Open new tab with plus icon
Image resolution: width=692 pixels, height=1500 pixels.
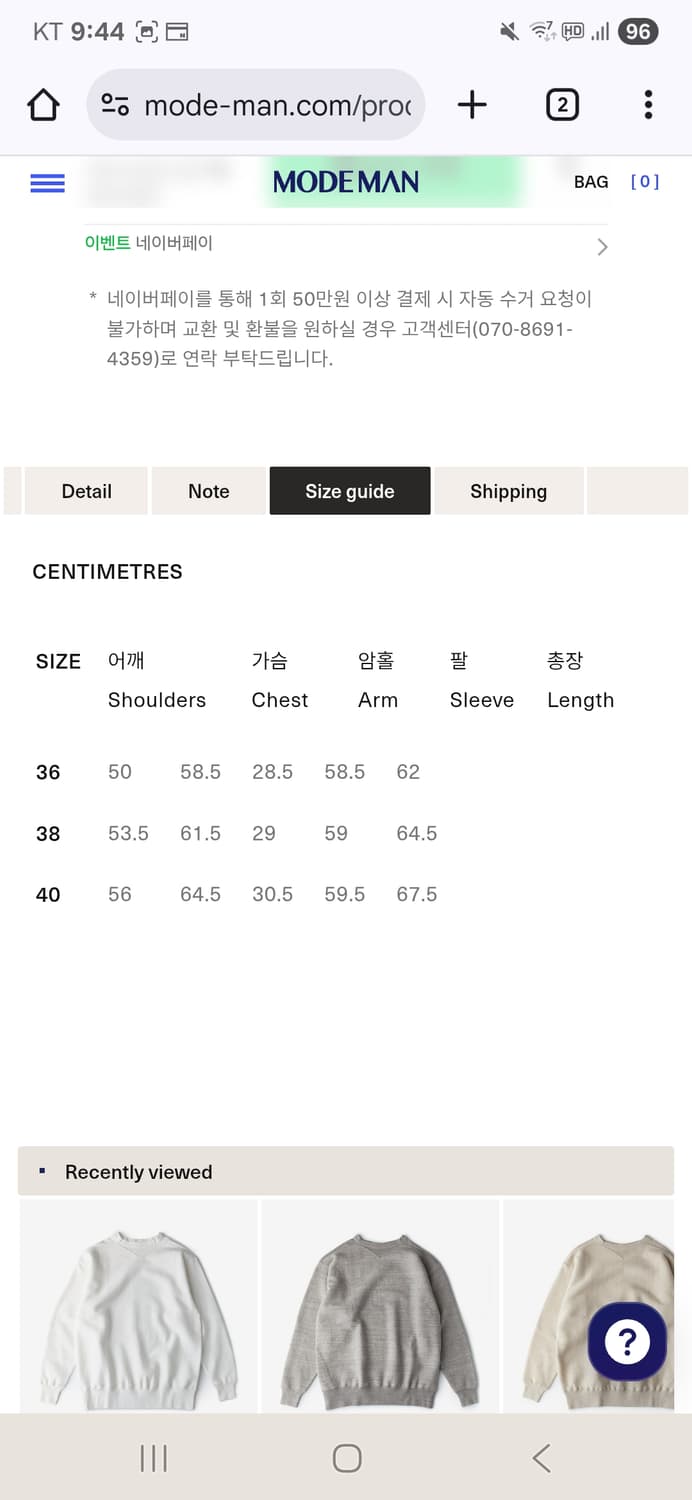click(472, 105)
